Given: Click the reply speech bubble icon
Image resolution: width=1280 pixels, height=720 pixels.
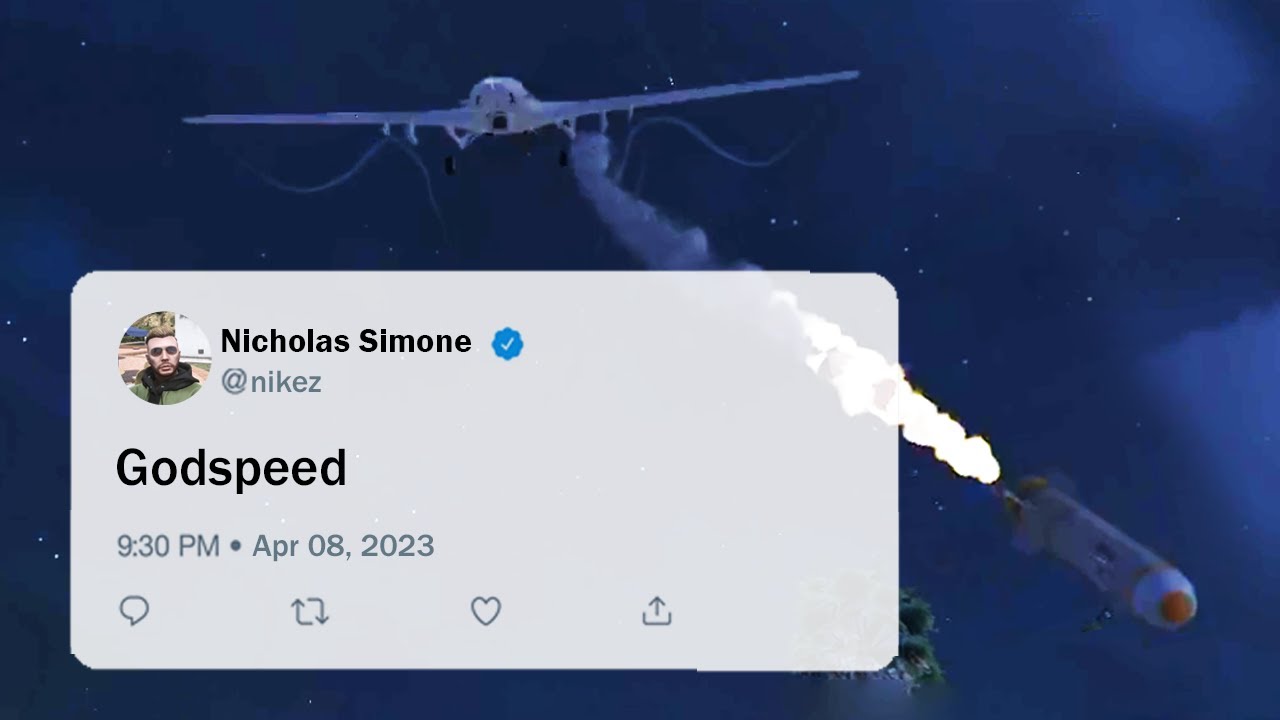Looking at the screenshot, I should [x=134, y=610].
